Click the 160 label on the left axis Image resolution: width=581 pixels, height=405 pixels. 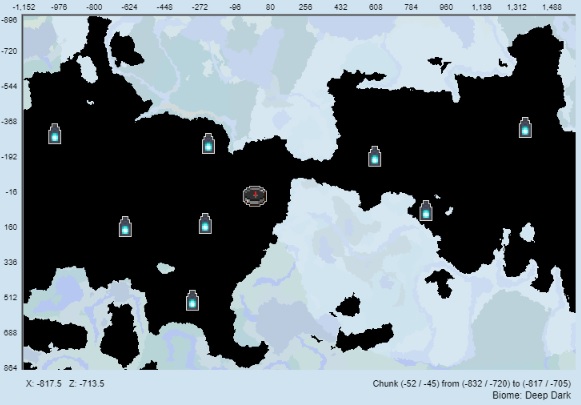coord(11,227)
